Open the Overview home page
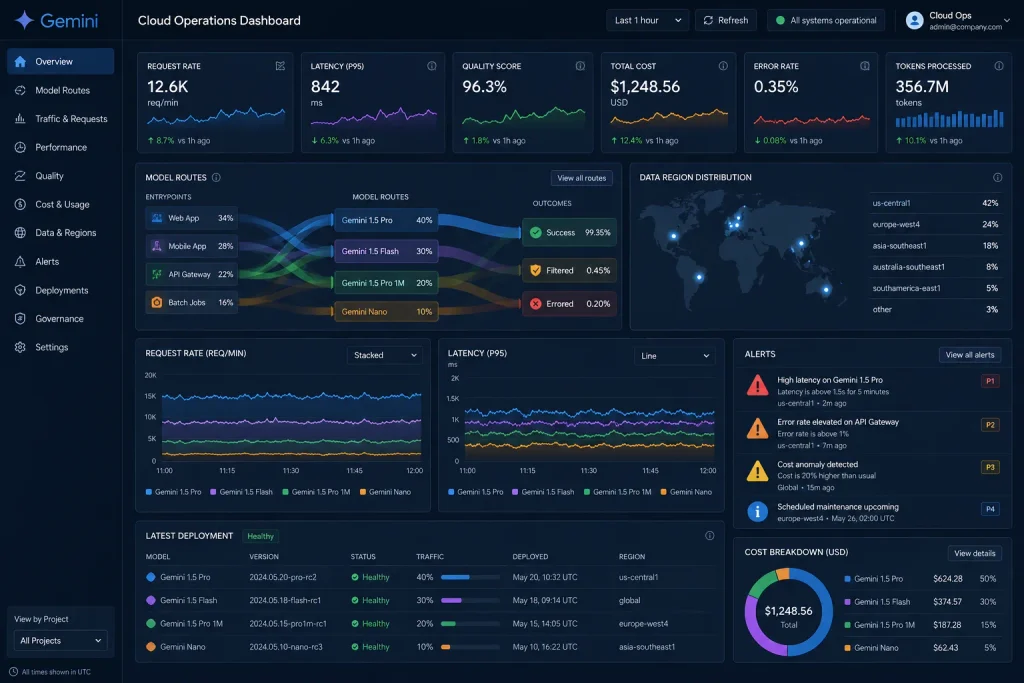Image resolution: width=1024 pixels, height=683 pixels. tap(60, 61)
